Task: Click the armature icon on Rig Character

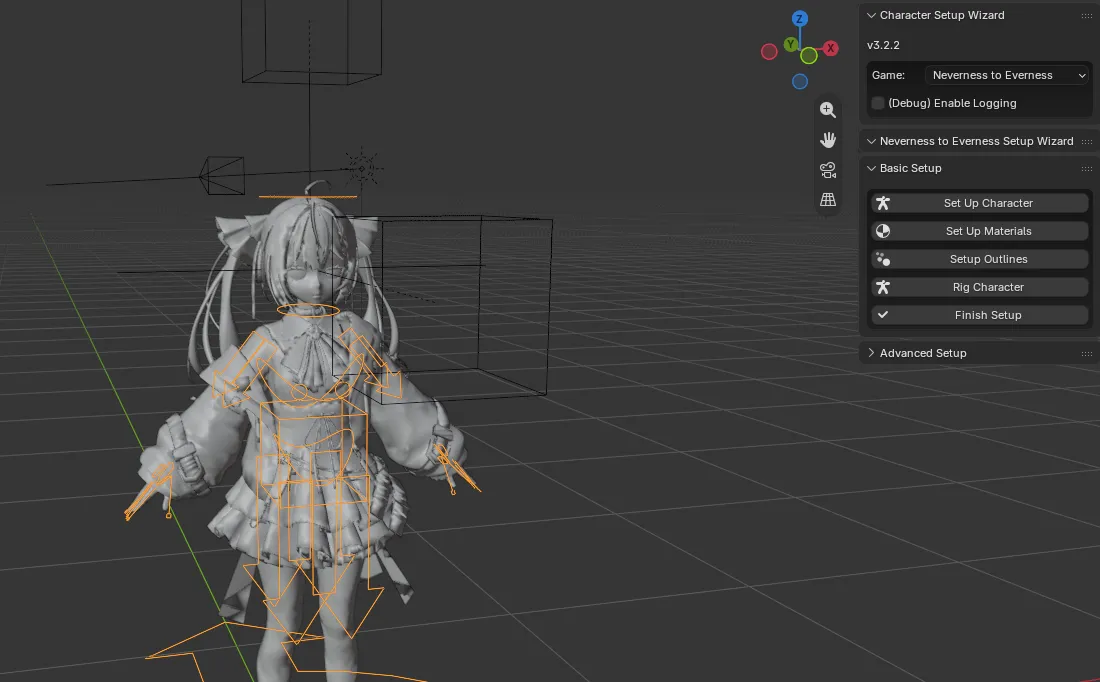Action: tap(883, 287)
